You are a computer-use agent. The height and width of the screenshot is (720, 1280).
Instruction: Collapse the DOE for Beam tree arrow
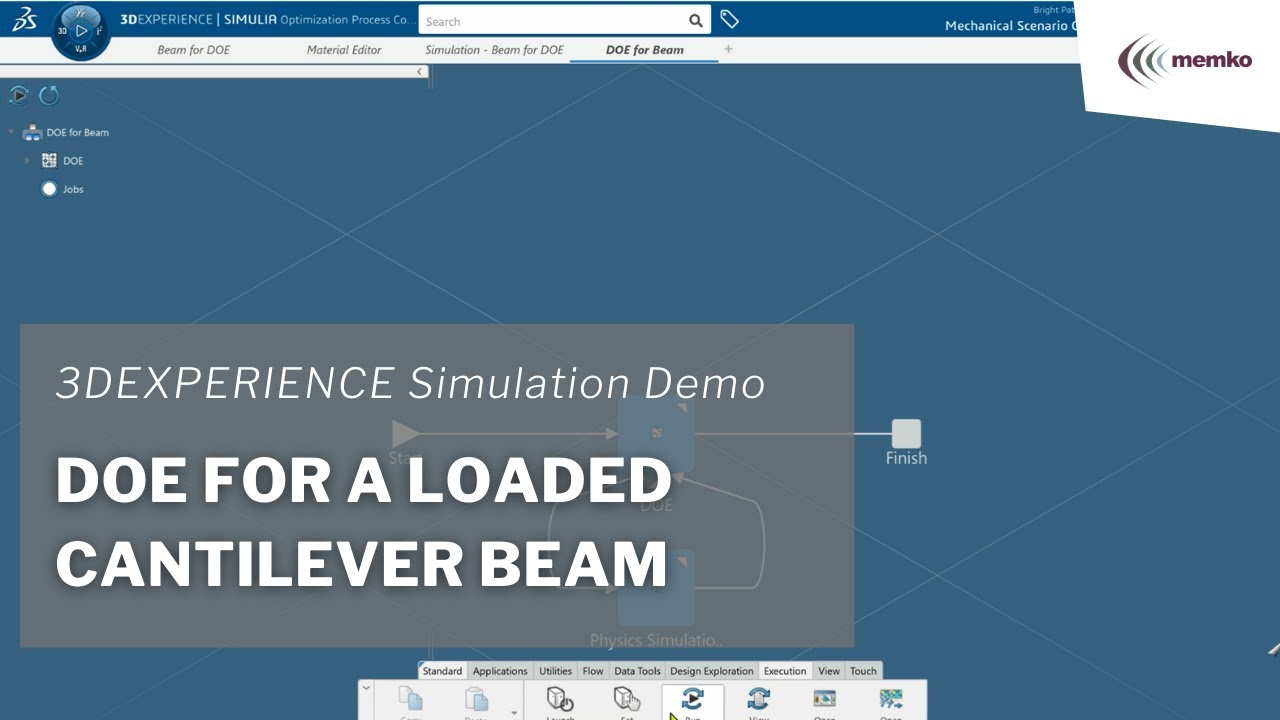[12, 132]
